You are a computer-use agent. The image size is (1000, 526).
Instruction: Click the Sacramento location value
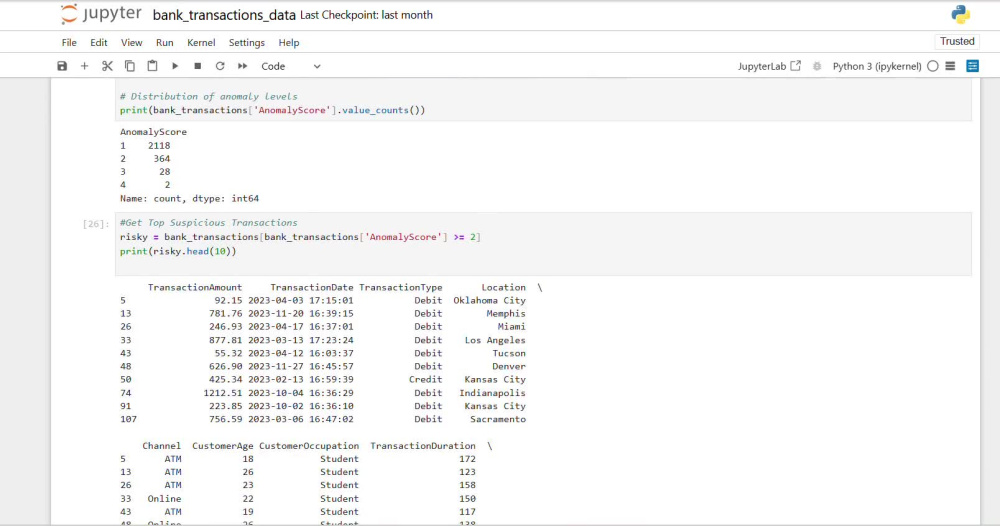[x=498, y=419]
